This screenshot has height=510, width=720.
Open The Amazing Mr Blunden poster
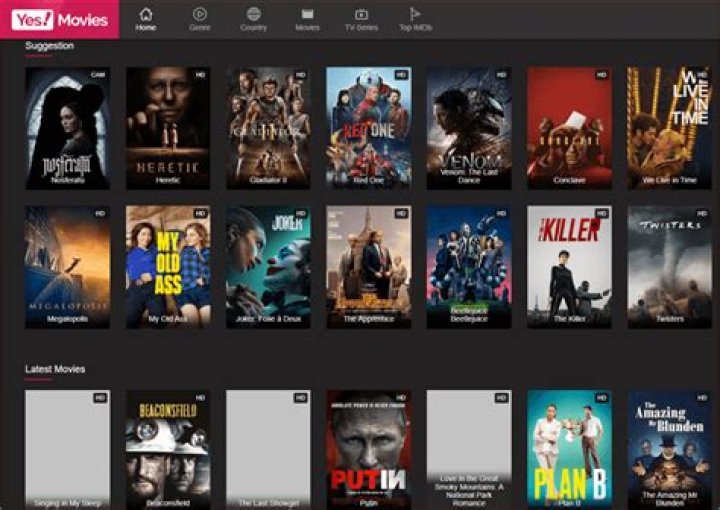click(x=669, y=449)
